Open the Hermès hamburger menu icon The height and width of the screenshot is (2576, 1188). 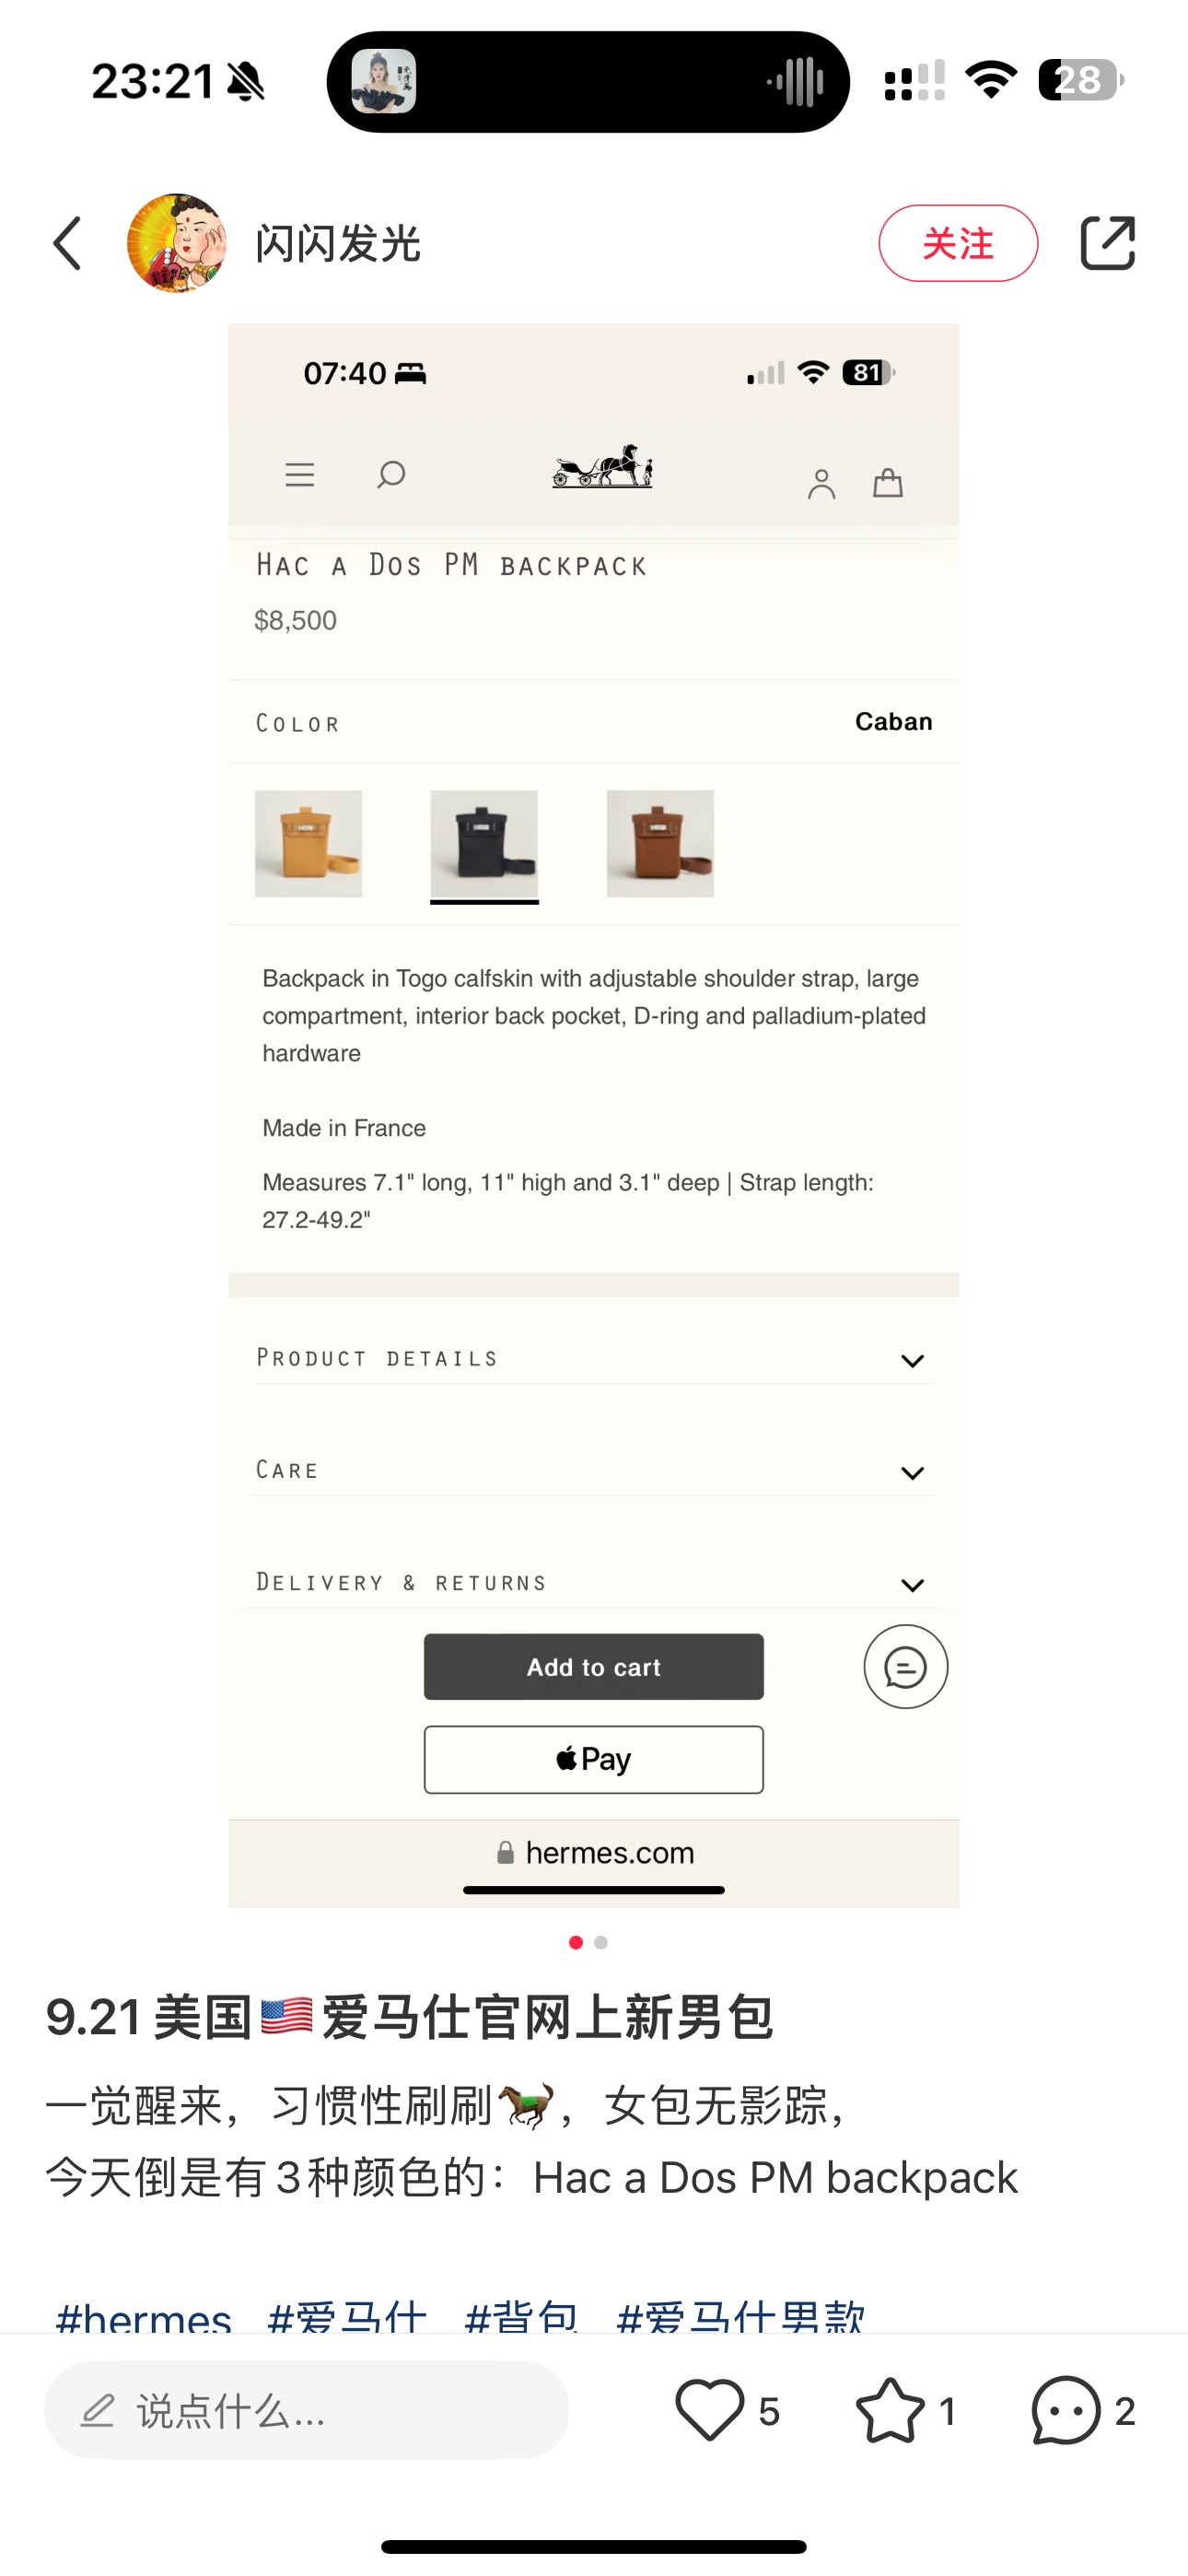coord(300,474)
